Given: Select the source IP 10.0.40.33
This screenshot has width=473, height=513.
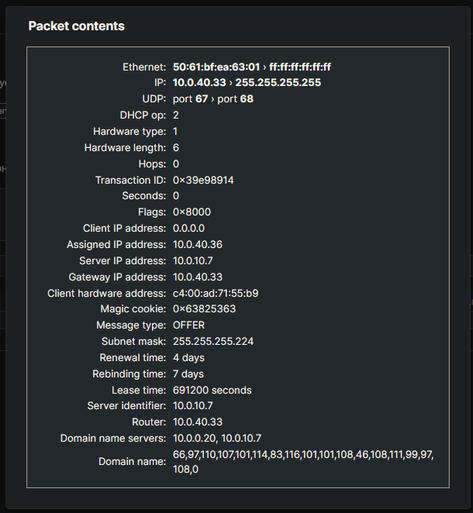Looking at the screenshot, I should [x=199, y=83].
